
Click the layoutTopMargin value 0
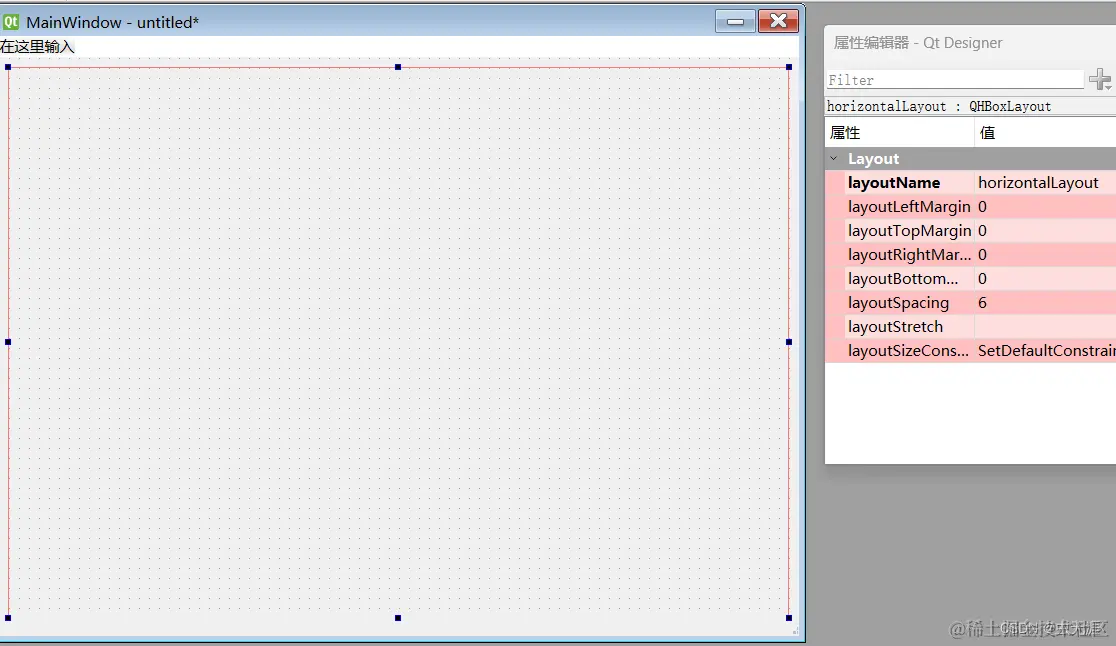1045,231
